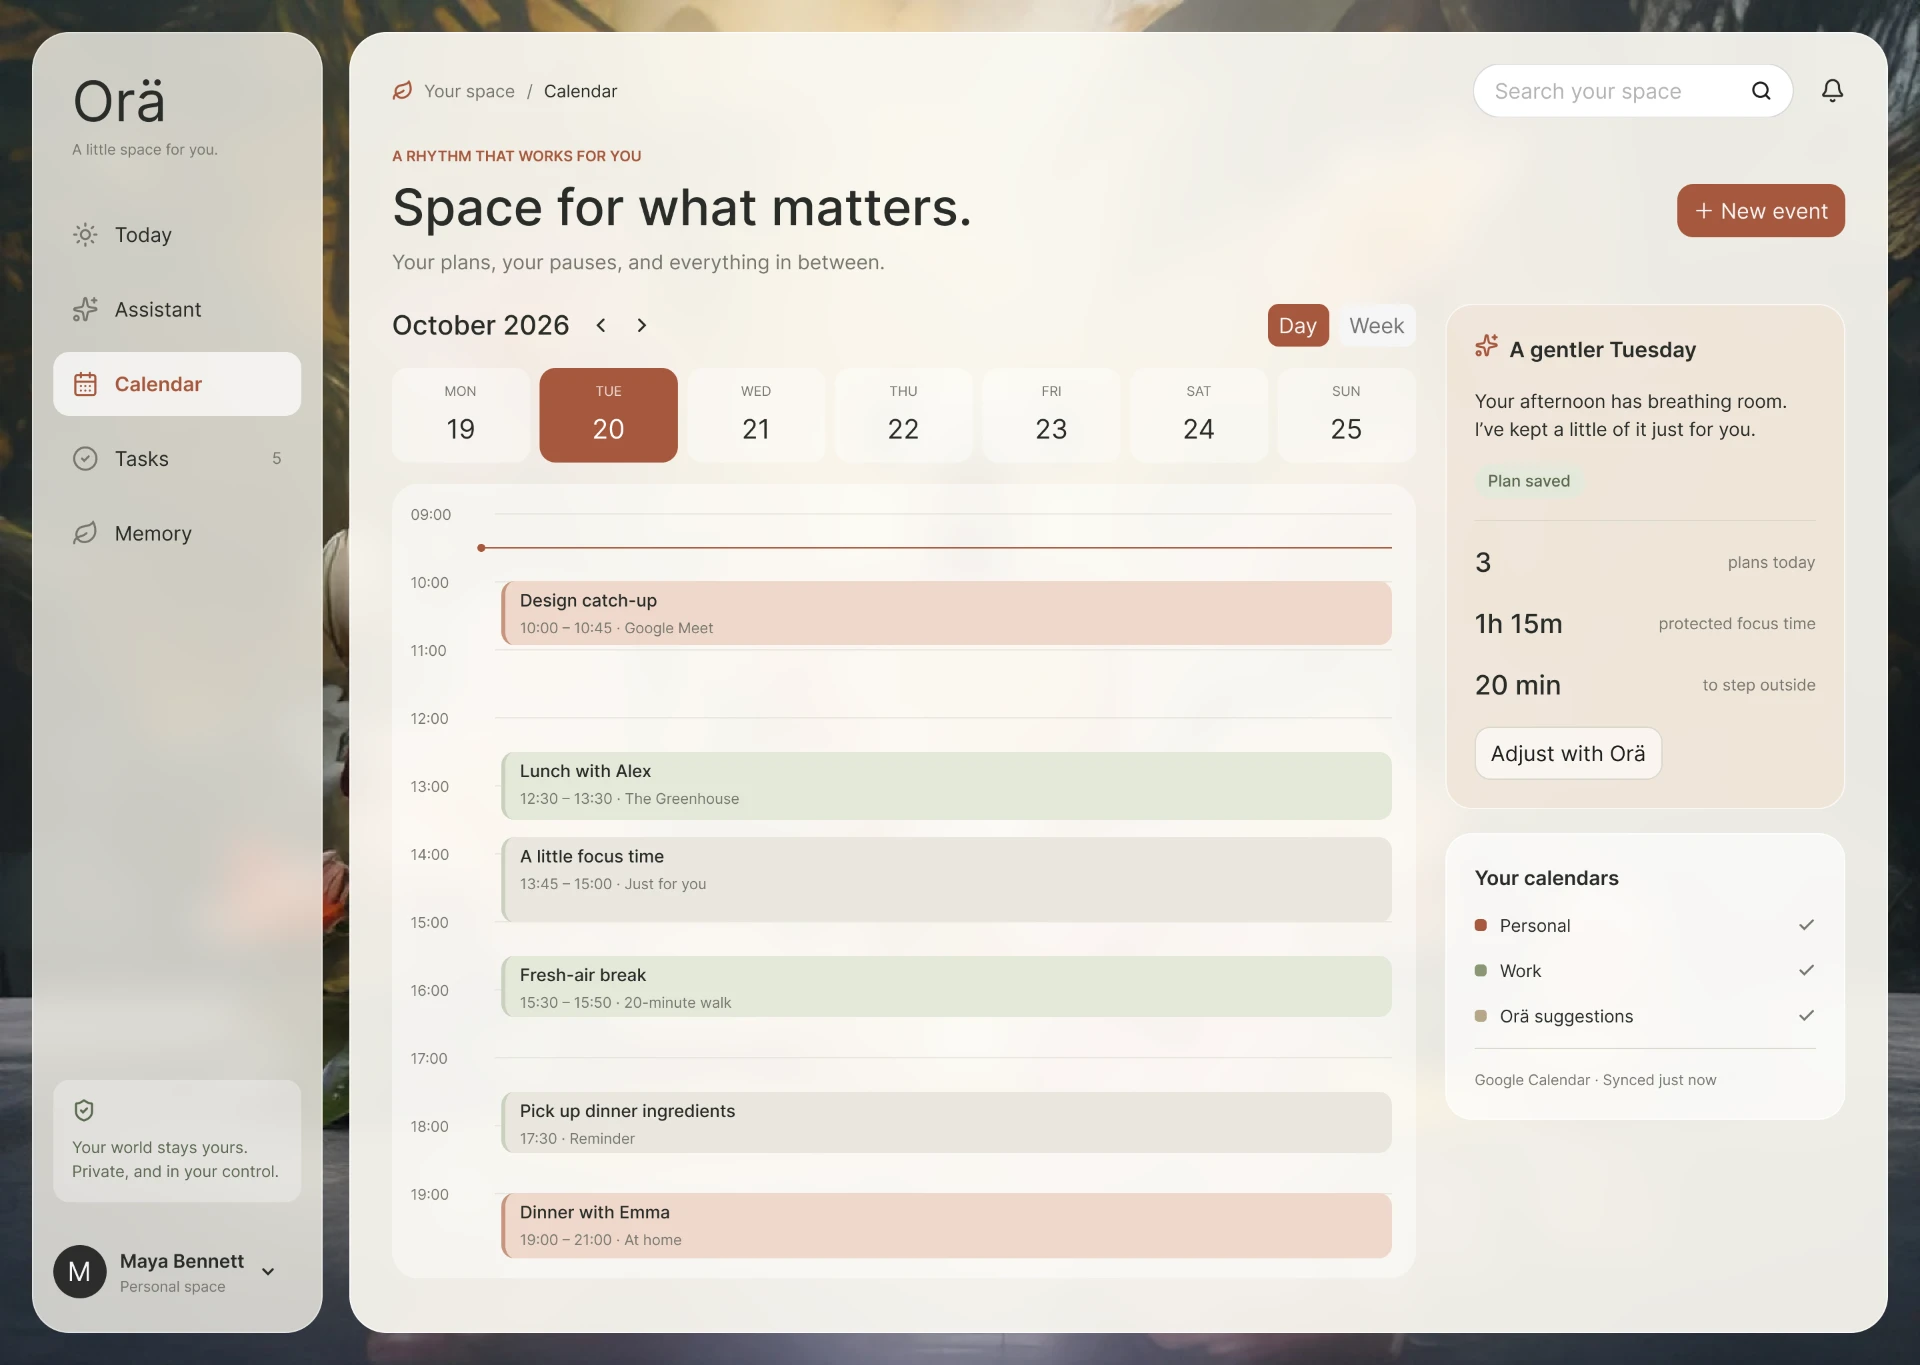Select Wednesday 21 in the week strip
Screen dimensions: 1920x1365
[x=756, y=415]
